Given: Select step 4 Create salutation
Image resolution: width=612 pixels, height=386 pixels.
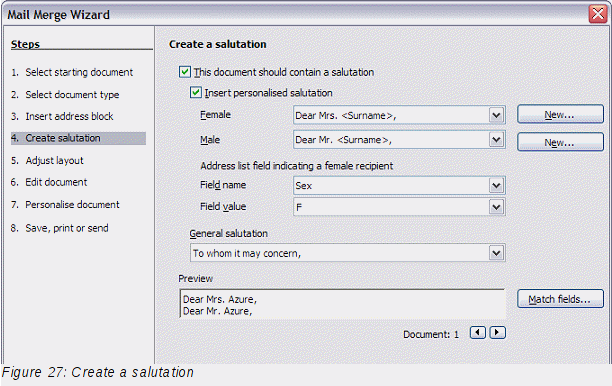Looking at the screenshot, I should (x=78, y=138).
